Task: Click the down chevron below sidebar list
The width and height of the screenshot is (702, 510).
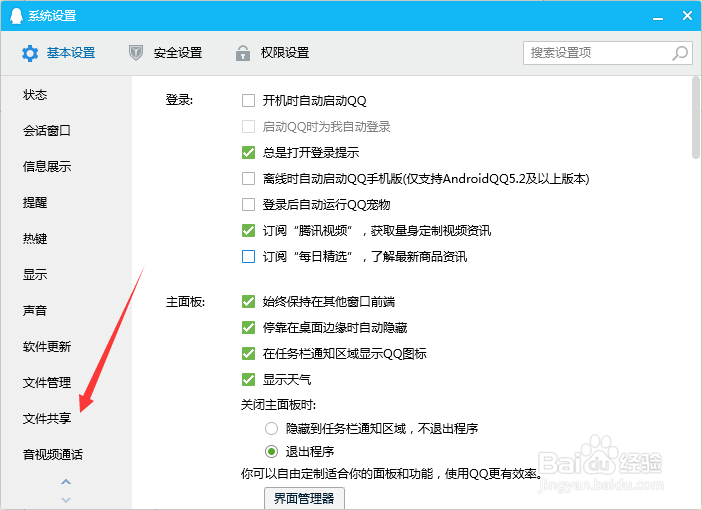Action: [x=66, y=500]
